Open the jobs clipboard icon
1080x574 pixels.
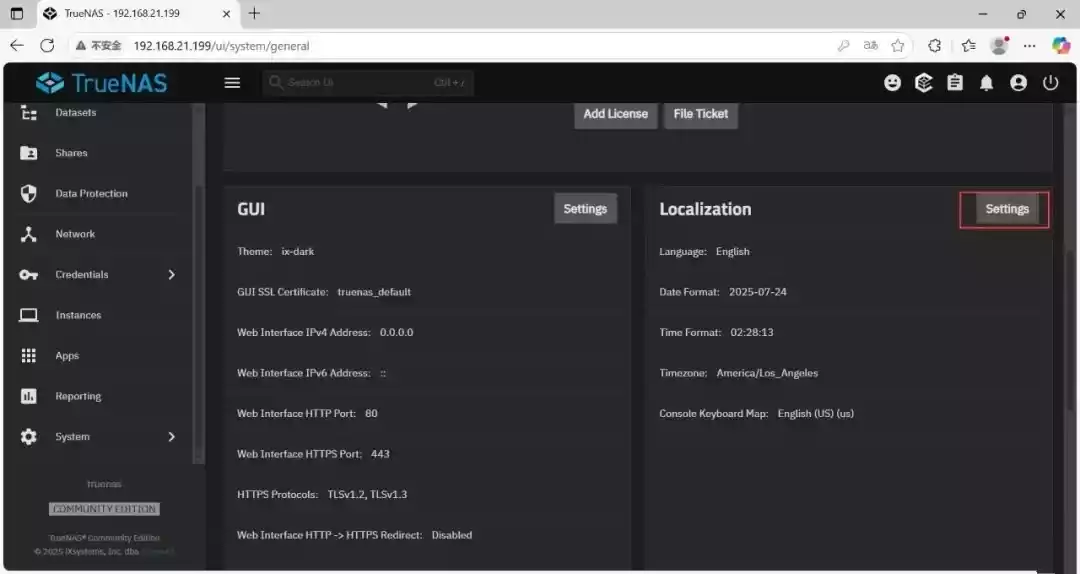tap(955, 83)
